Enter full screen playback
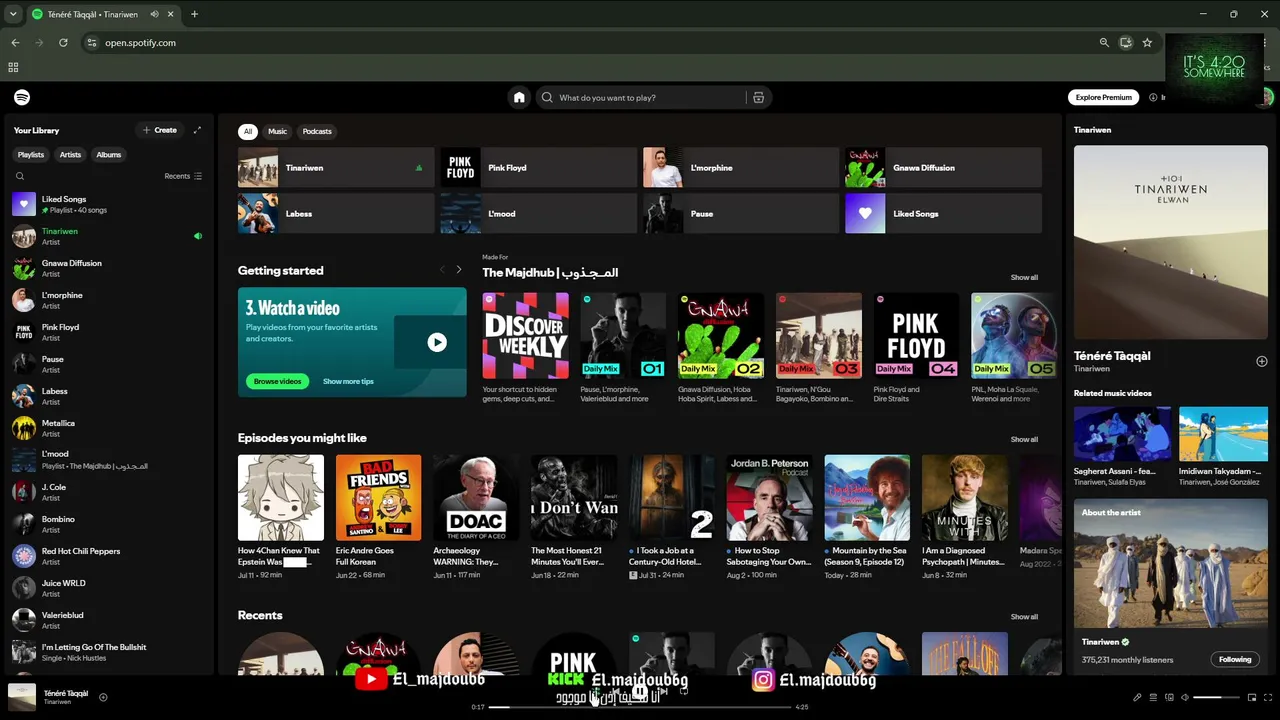The image size is (1280, 720). 1268,697
